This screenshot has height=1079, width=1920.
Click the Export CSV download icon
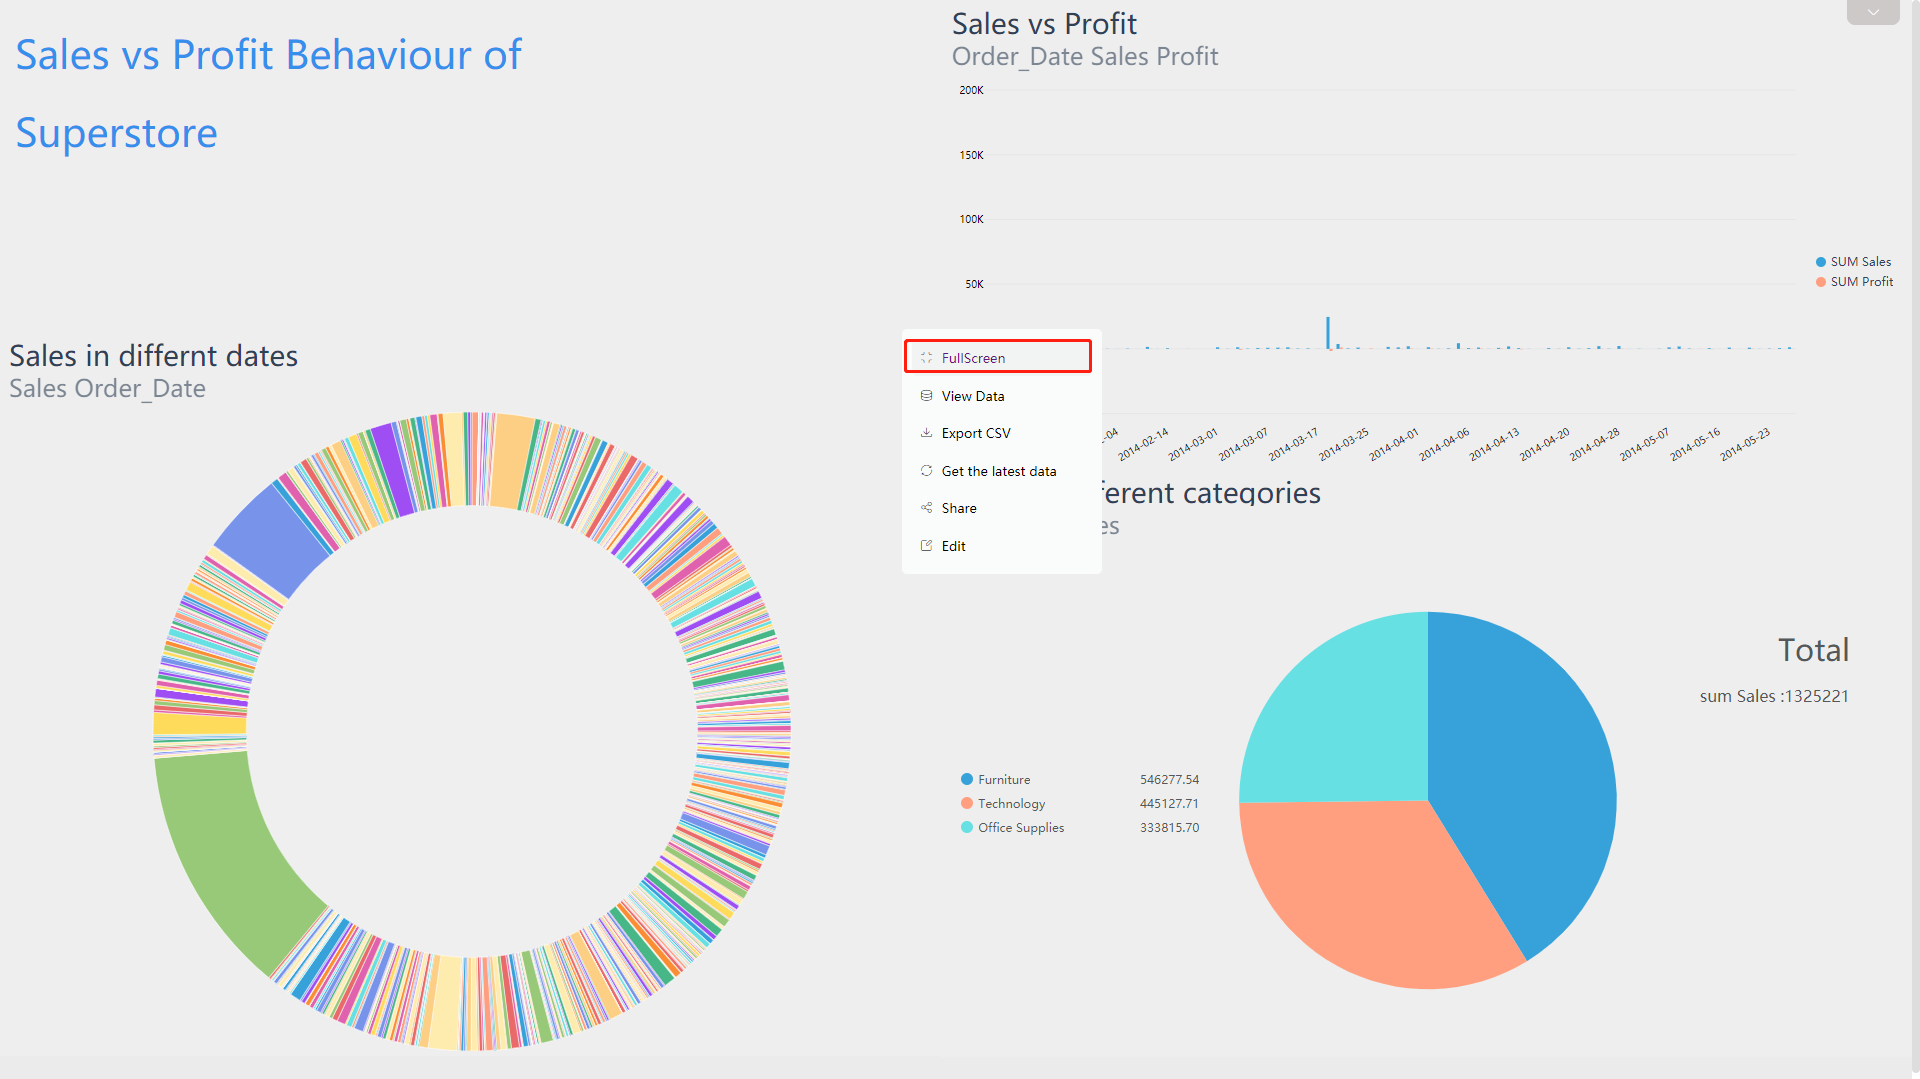tap(926, 433)
